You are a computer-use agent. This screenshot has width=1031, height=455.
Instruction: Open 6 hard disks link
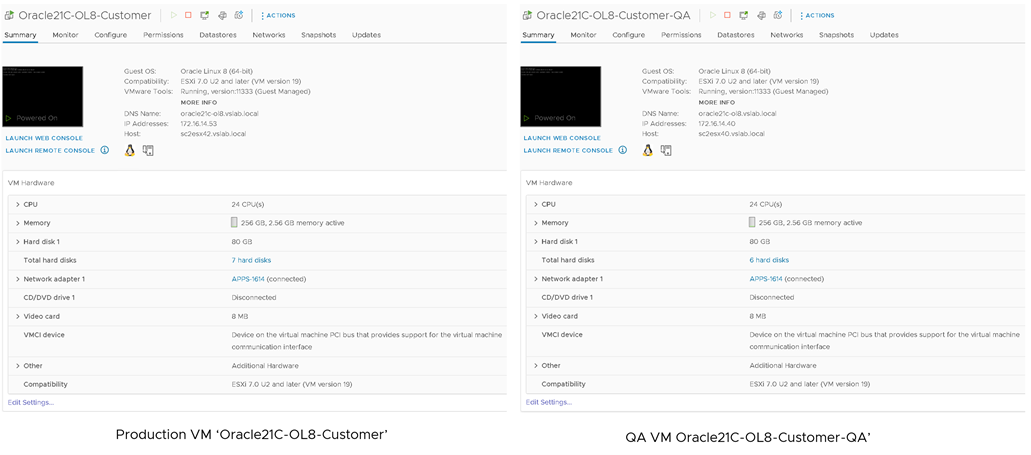point(769,260)
